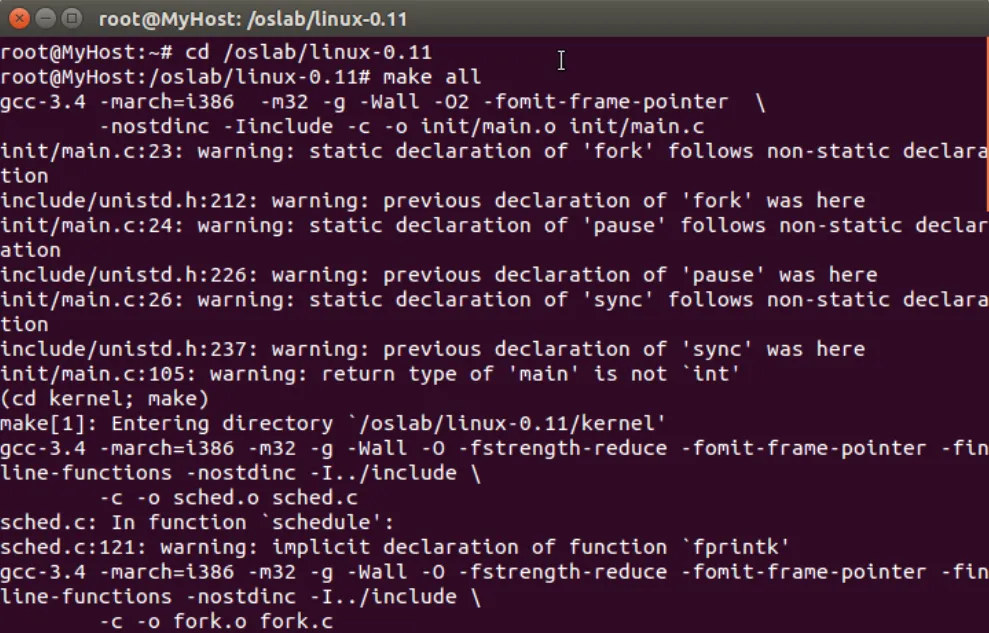The image size is (989, 633).
Task: Click the 'init/main.c:105' return type warning
Action: [370, 374]
